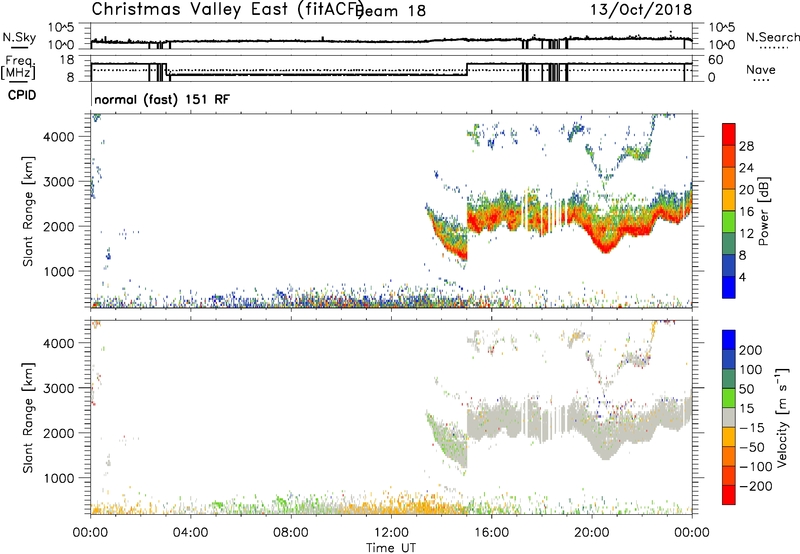Viewport: 800px width, 554px height.
Task: Click the 'Nave' legend label
Action: point(760,69)
